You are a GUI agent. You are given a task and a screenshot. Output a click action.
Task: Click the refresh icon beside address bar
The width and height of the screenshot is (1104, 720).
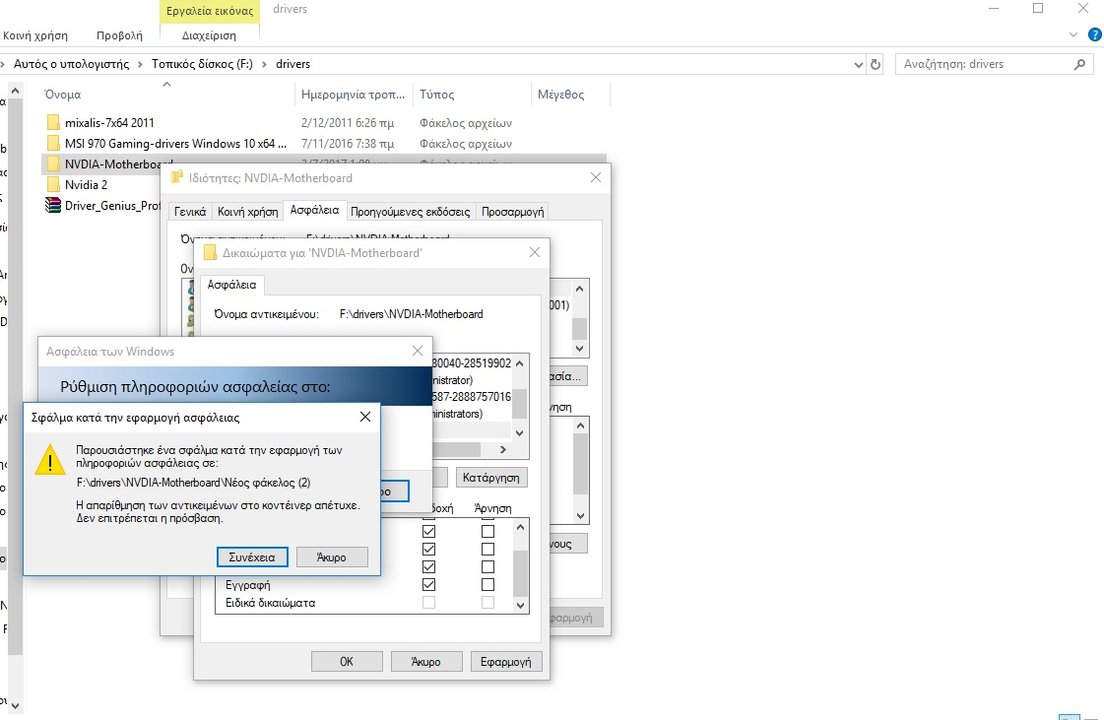[x=876, y=64]
